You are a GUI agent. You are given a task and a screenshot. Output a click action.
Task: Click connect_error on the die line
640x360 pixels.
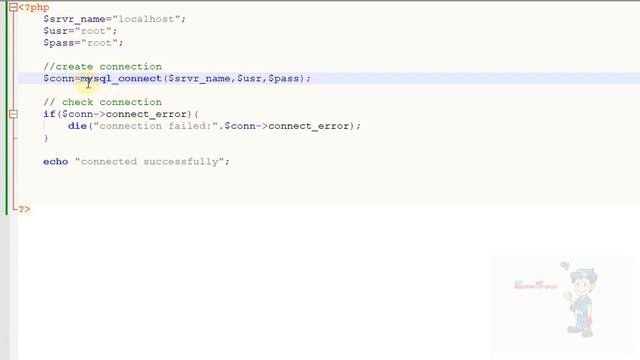point(309,126)
